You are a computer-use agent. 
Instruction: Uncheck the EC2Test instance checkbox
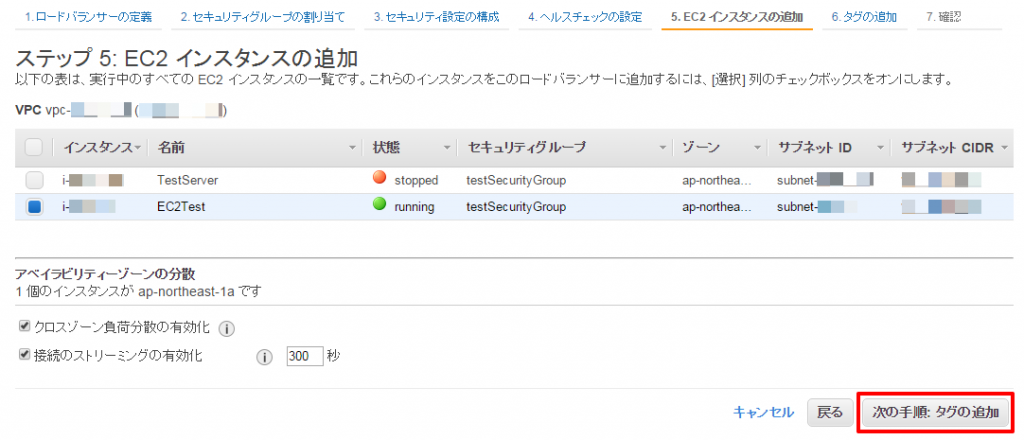coord(34,207)
